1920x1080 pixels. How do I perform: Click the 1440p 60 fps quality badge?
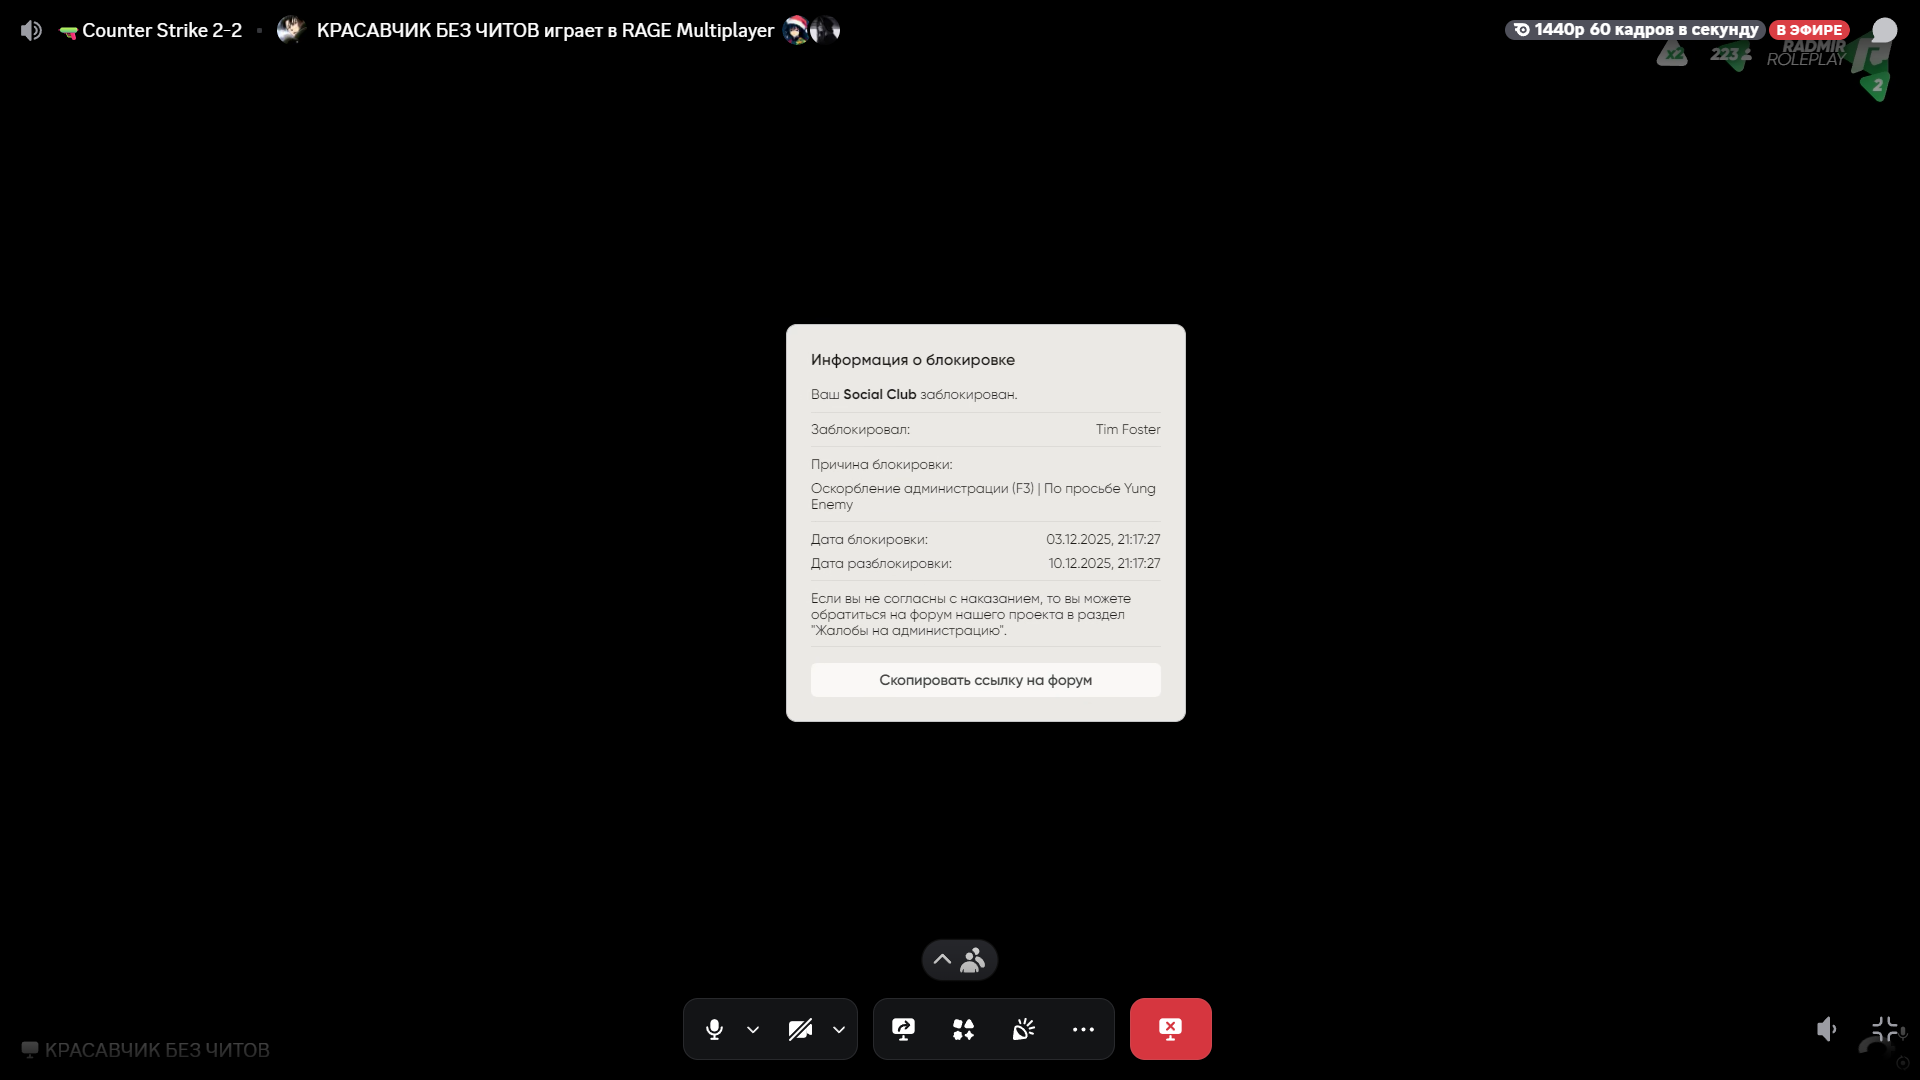click(x=1635, y=30)
